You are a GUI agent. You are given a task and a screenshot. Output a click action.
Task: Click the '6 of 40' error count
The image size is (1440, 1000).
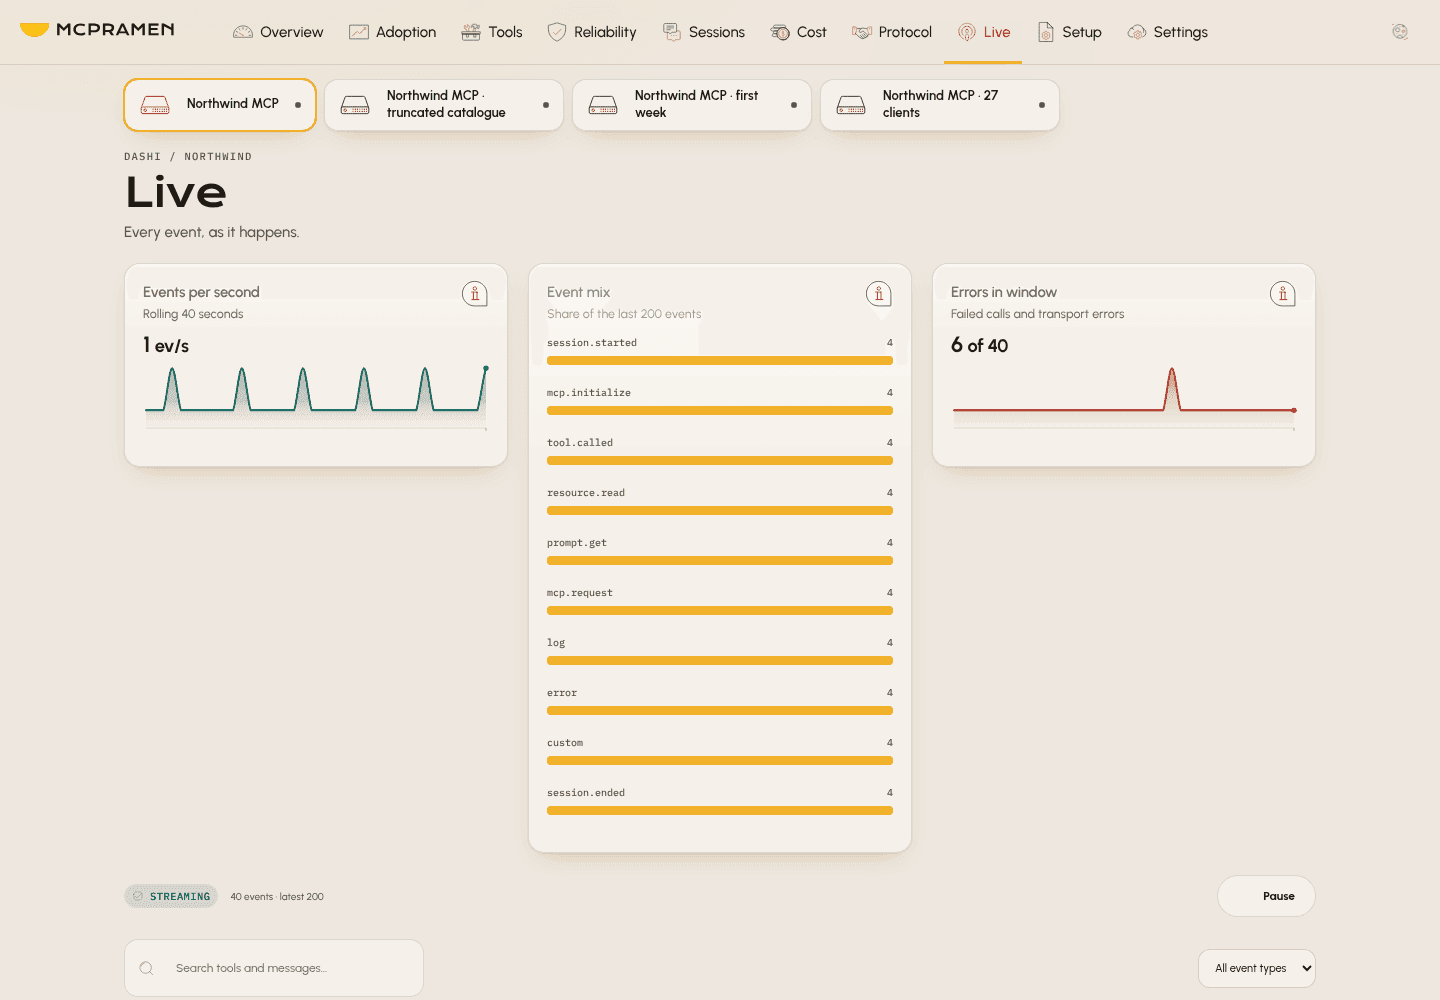click(x=979, y=345)
